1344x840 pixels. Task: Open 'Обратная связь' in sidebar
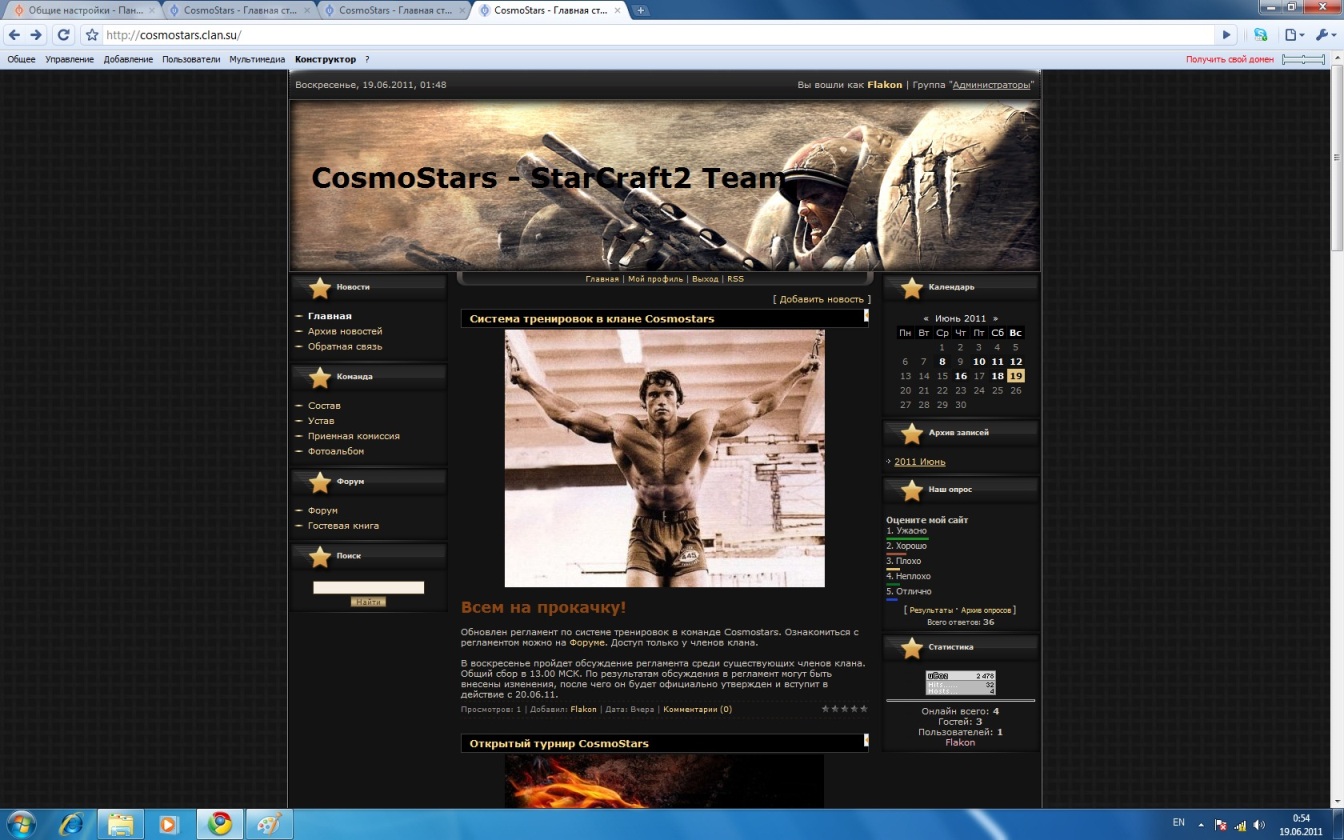345,346
